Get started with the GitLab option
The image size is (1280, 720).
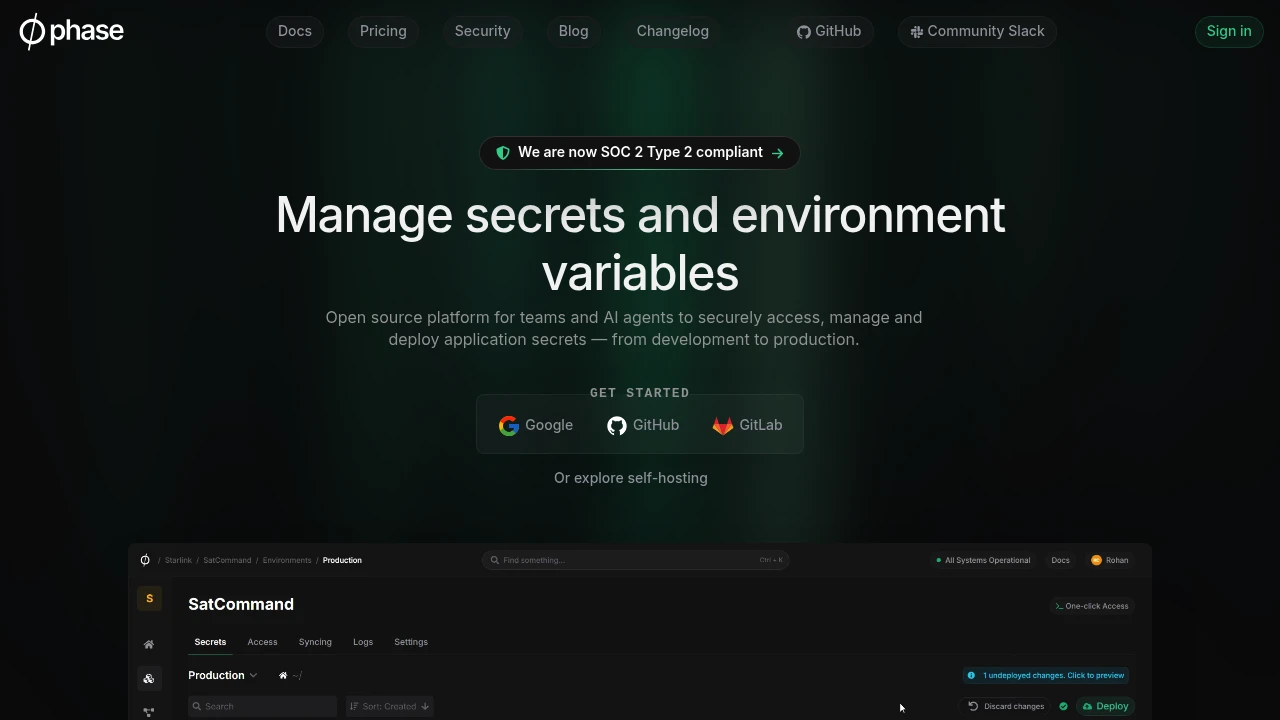(747, 425)
